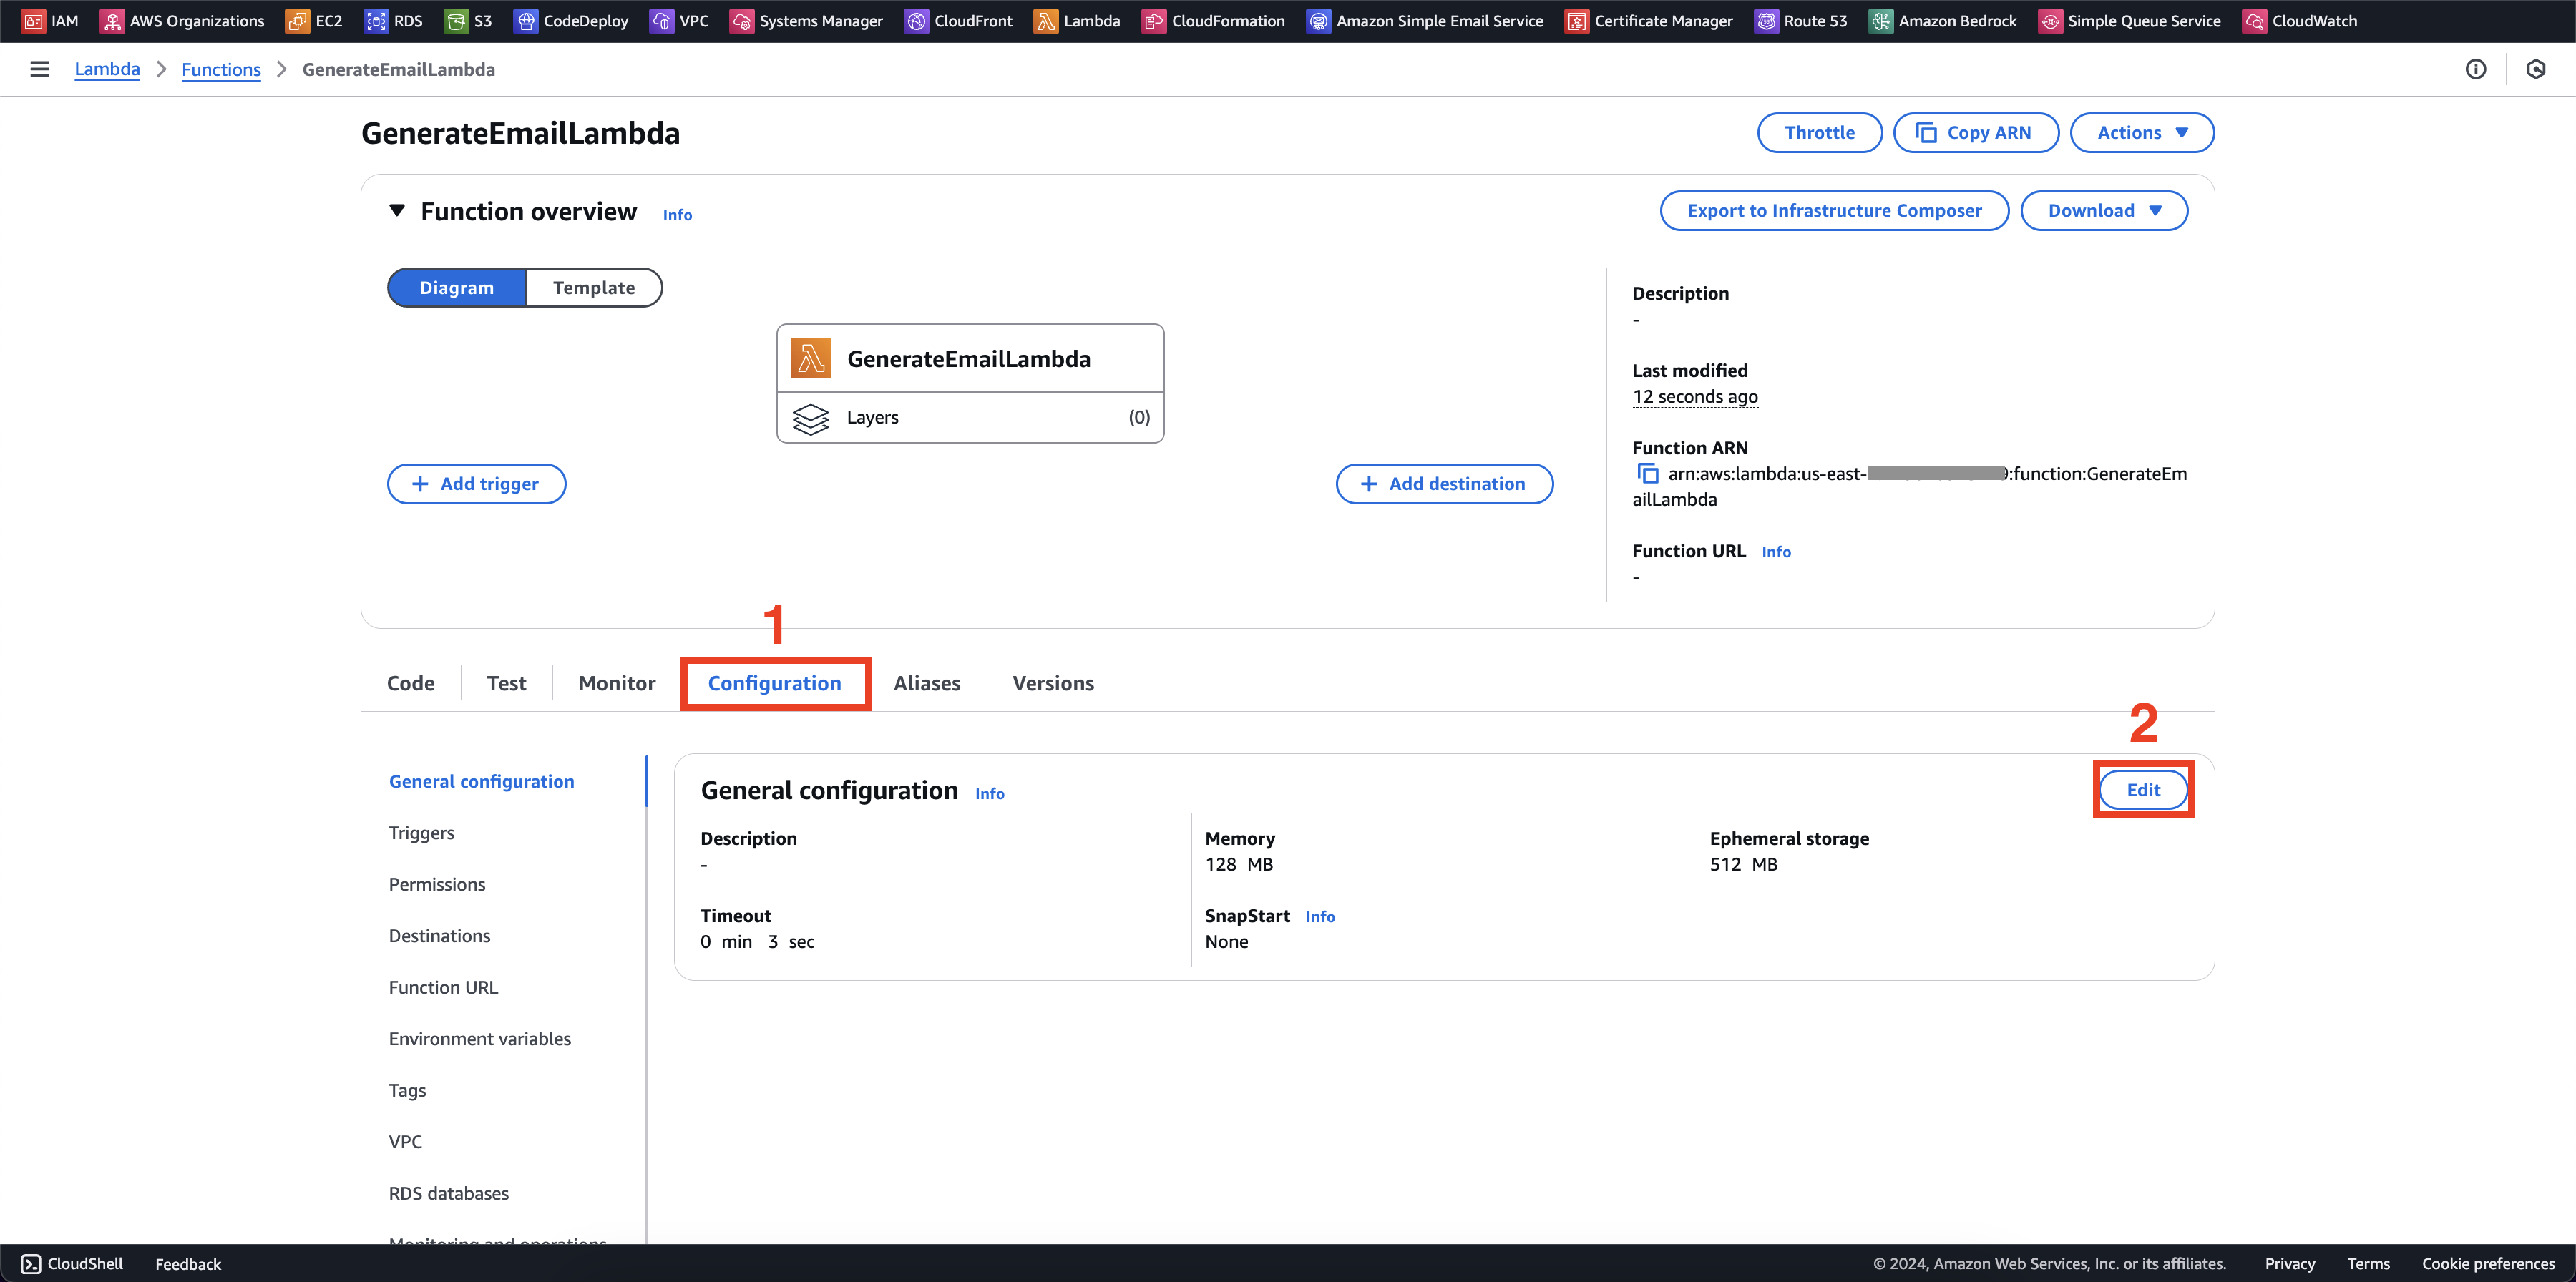Open the Versions tab
Image resolution: width=2576 pixels, height=1282 pixels.
[1053, 683]
